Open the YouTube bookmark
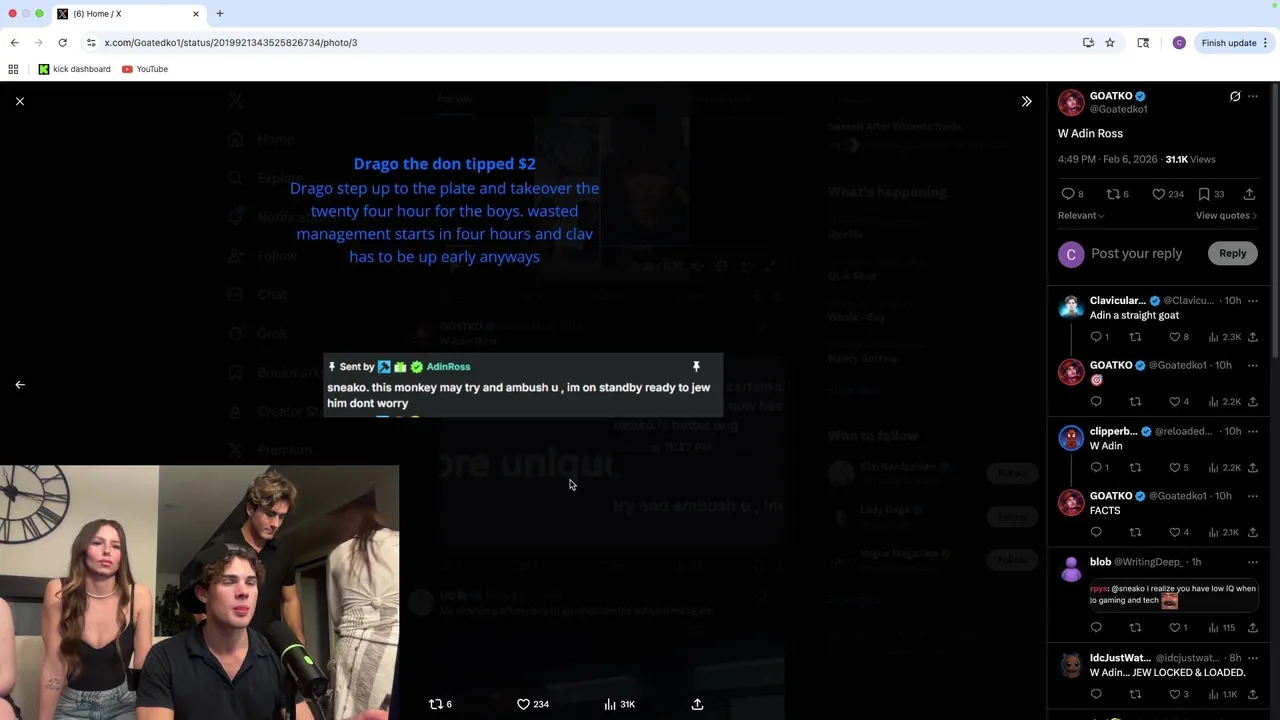The image size is (1280, 720). (x=145, y=69)
